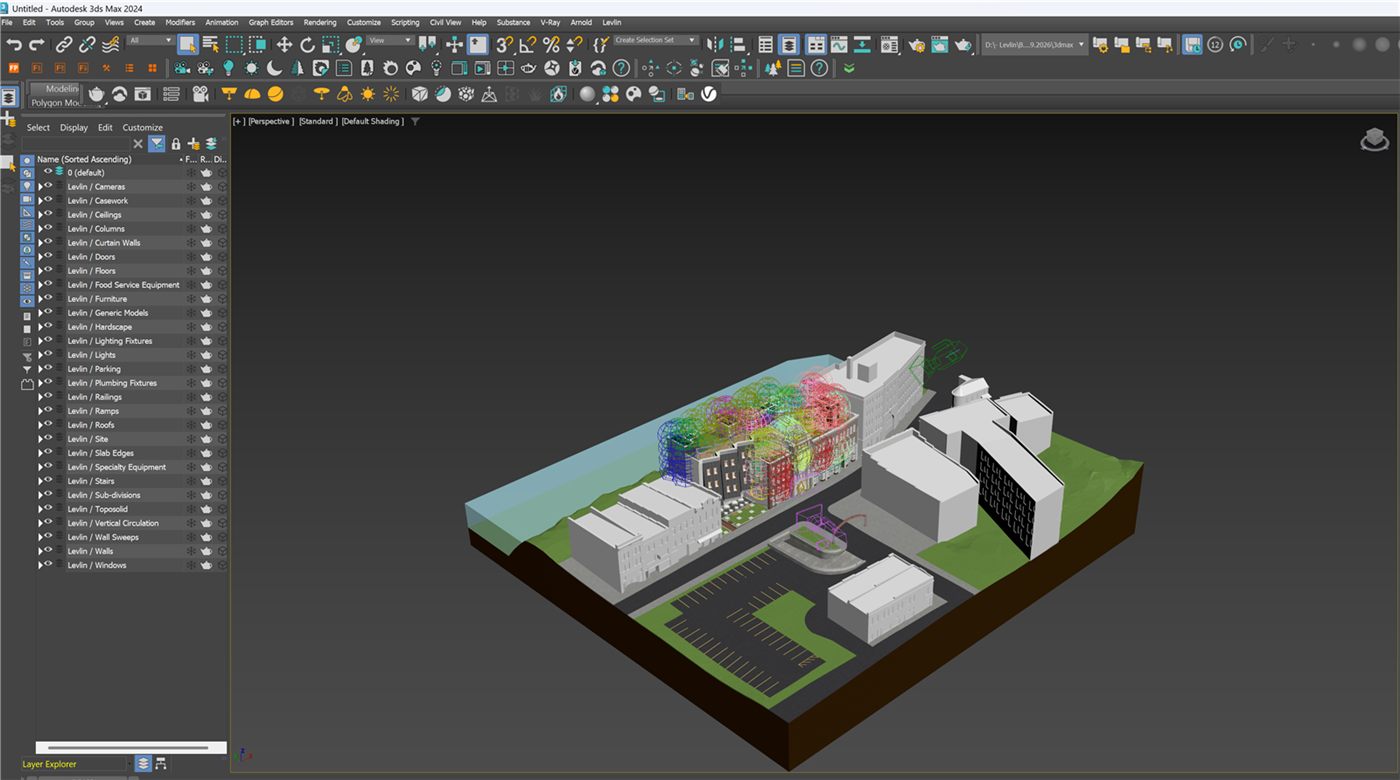Open the View reference coordinate dropdown
This screenshot has width=1400, height=780.
coord(390,40)
